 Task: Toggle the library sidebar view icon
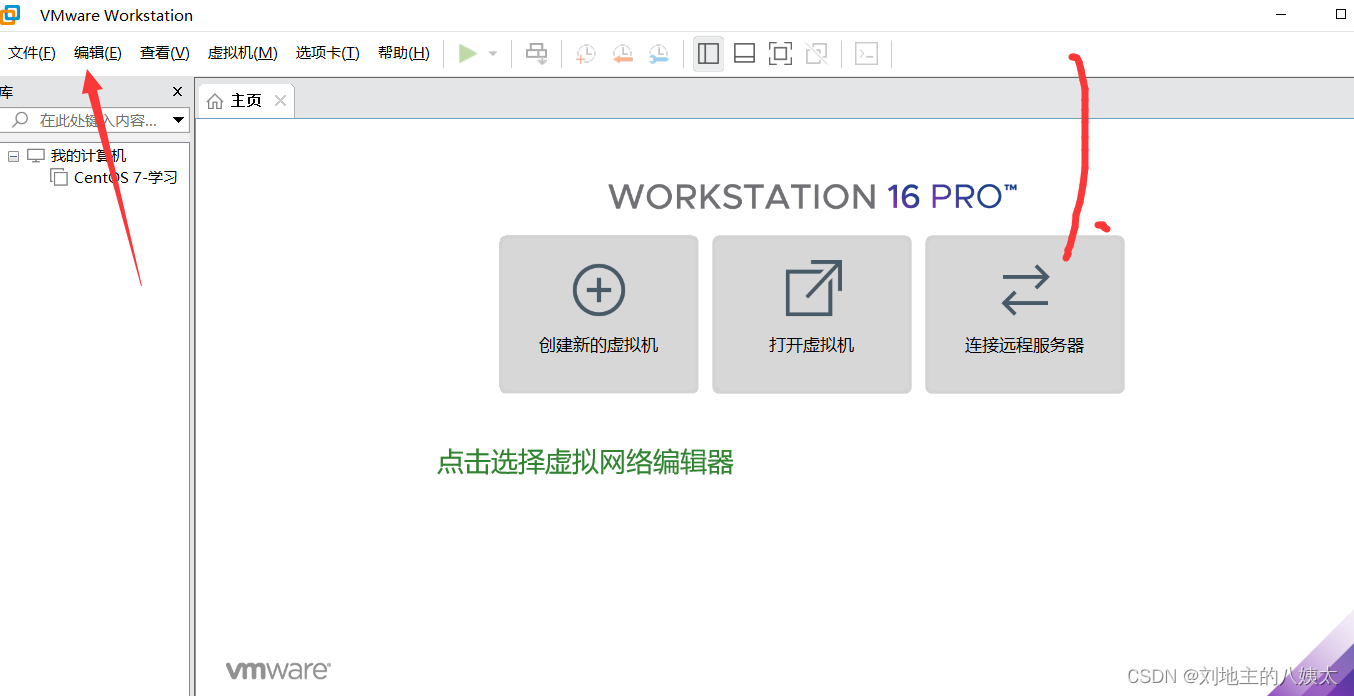click(709, 54)
